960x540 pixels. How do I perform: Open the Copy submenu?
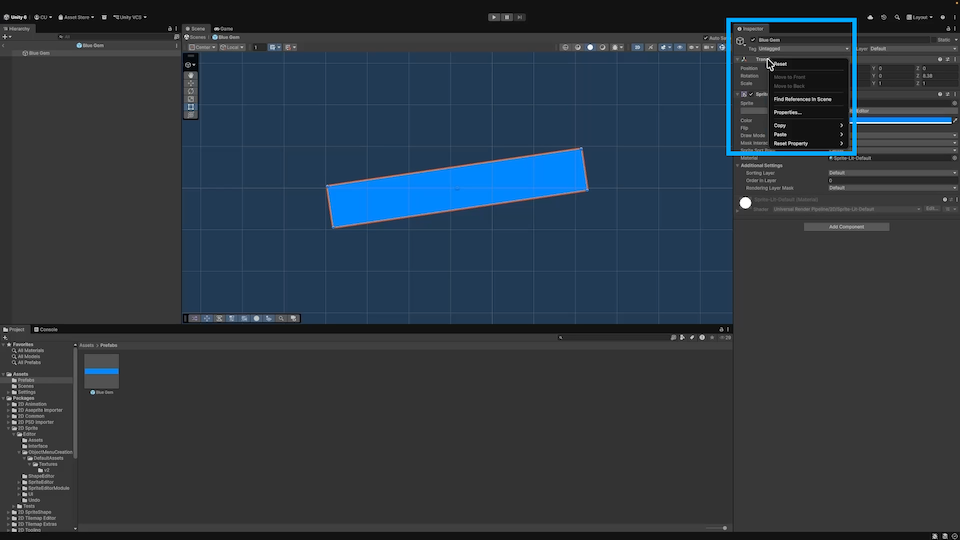point(808,126)
